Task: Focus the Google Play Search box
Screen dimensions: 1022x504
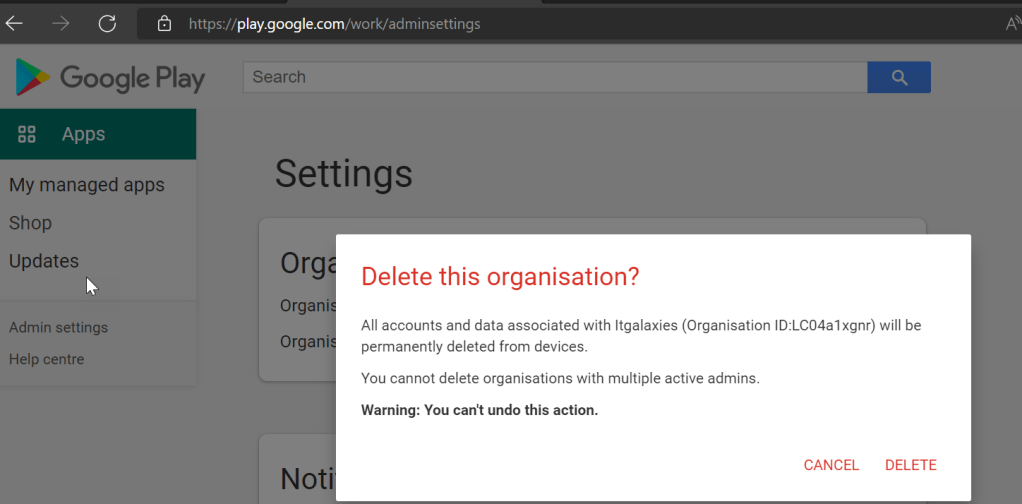Action: tap(554, 77)
